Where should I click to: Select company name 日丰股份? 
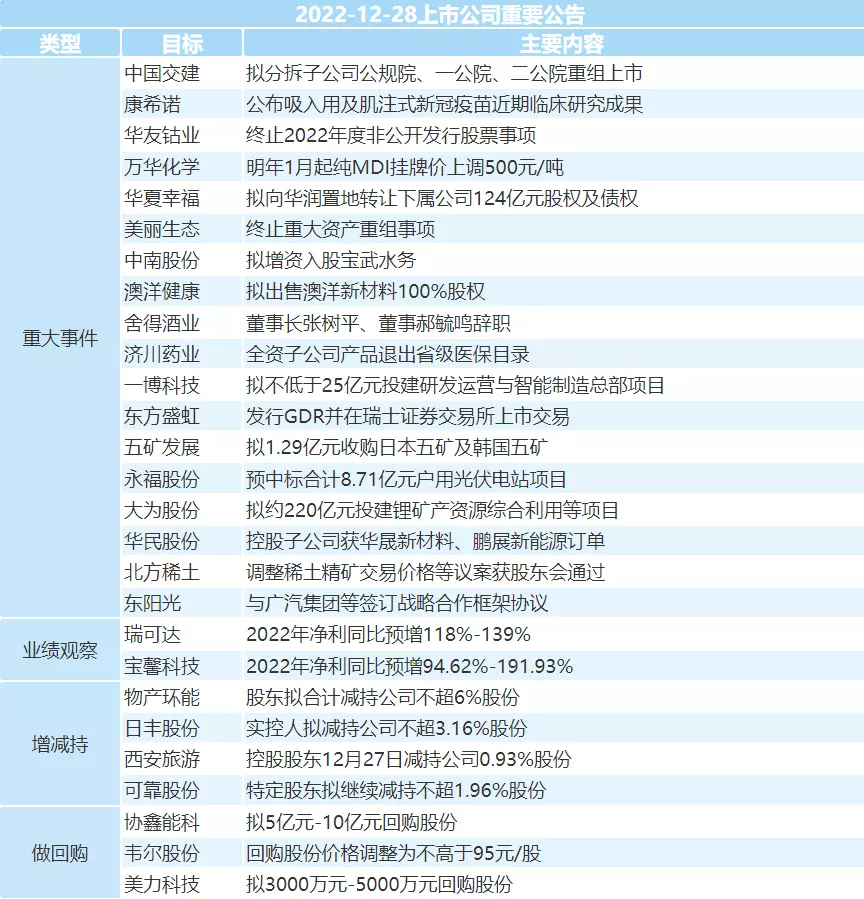point(162,728)
